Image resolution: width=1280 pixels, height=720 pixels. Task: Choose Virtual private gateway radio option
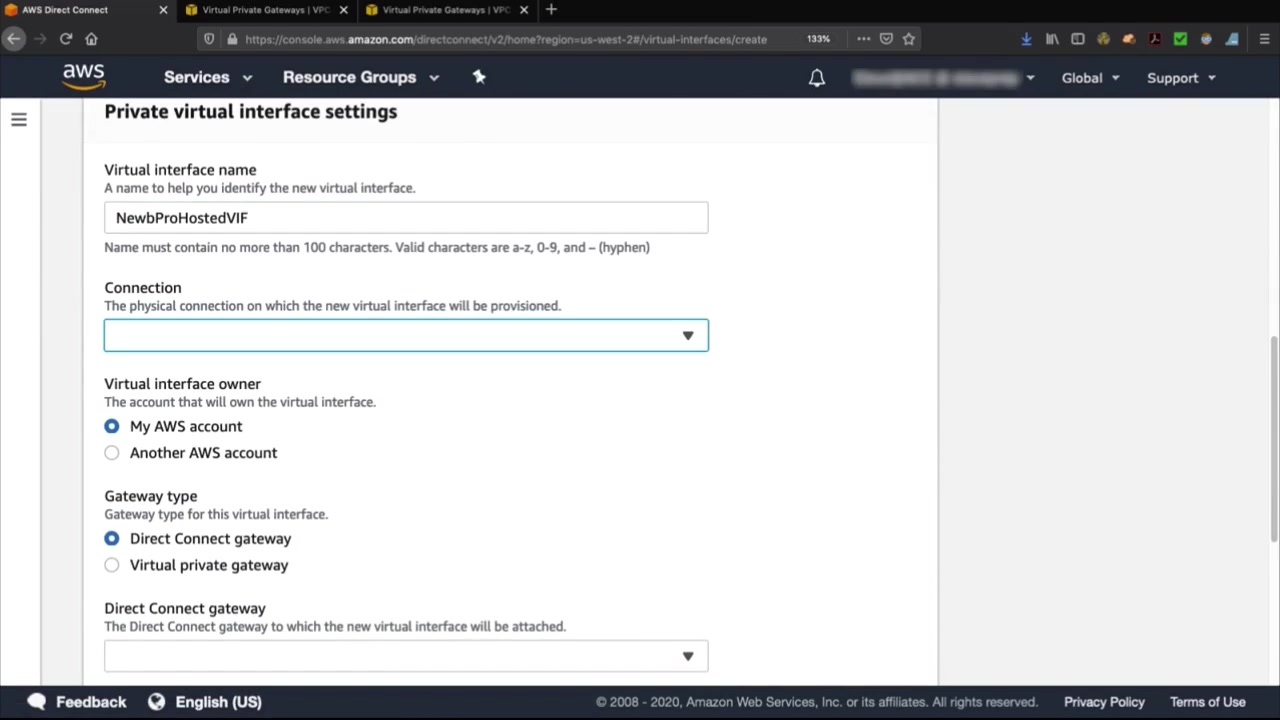coord(112,565)
